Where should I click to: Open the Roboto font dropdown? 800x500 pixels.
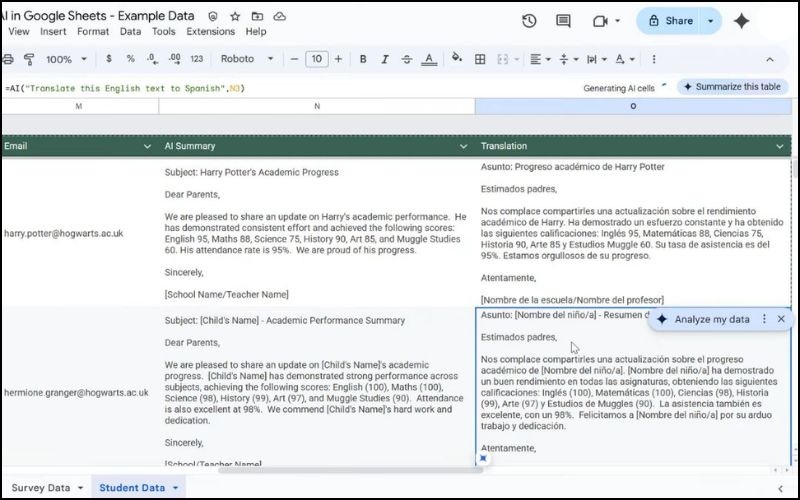pyautogui.click(x=248, y=59)
